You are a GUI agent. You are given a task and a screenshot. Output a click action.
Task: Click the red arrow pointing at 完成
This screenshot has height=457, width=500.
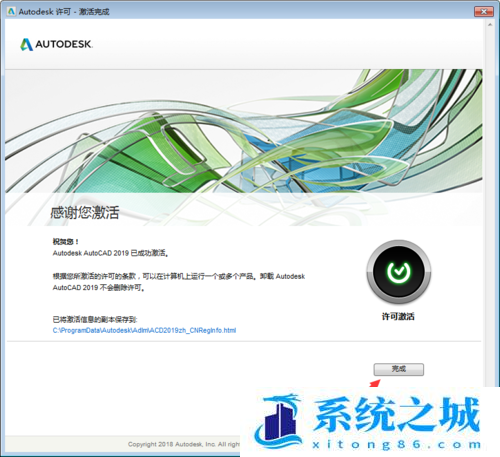[375, 384]
